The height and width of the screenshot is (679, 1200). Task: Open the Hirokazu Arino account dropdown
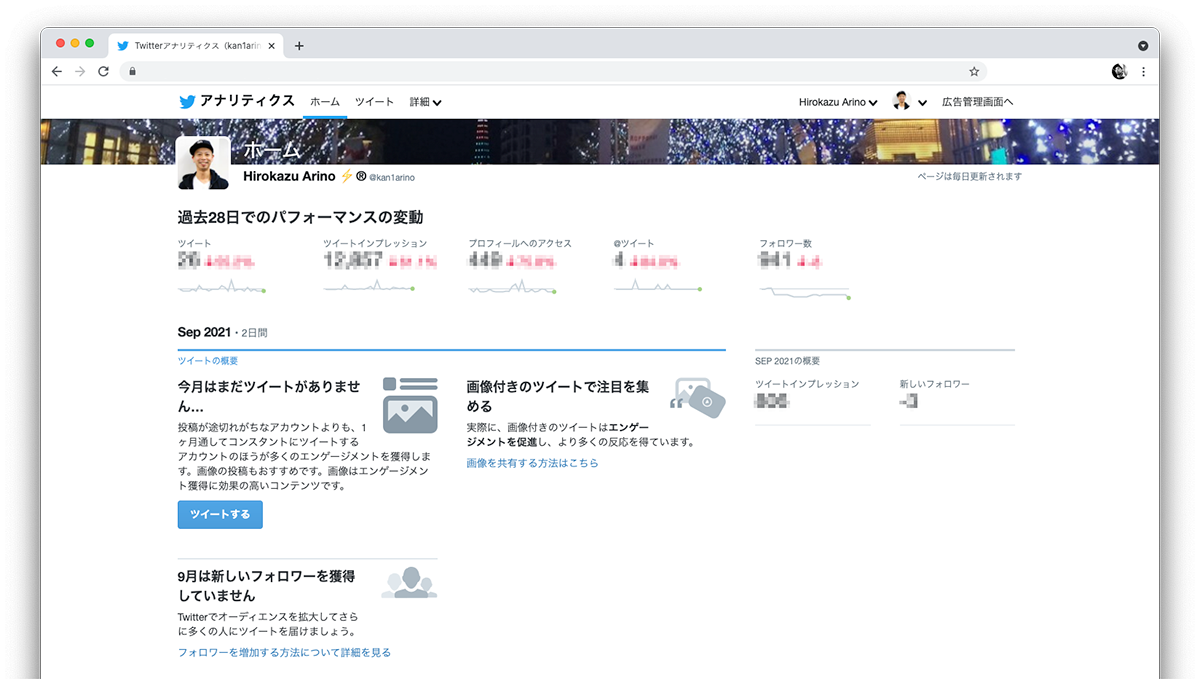point(838,102)
